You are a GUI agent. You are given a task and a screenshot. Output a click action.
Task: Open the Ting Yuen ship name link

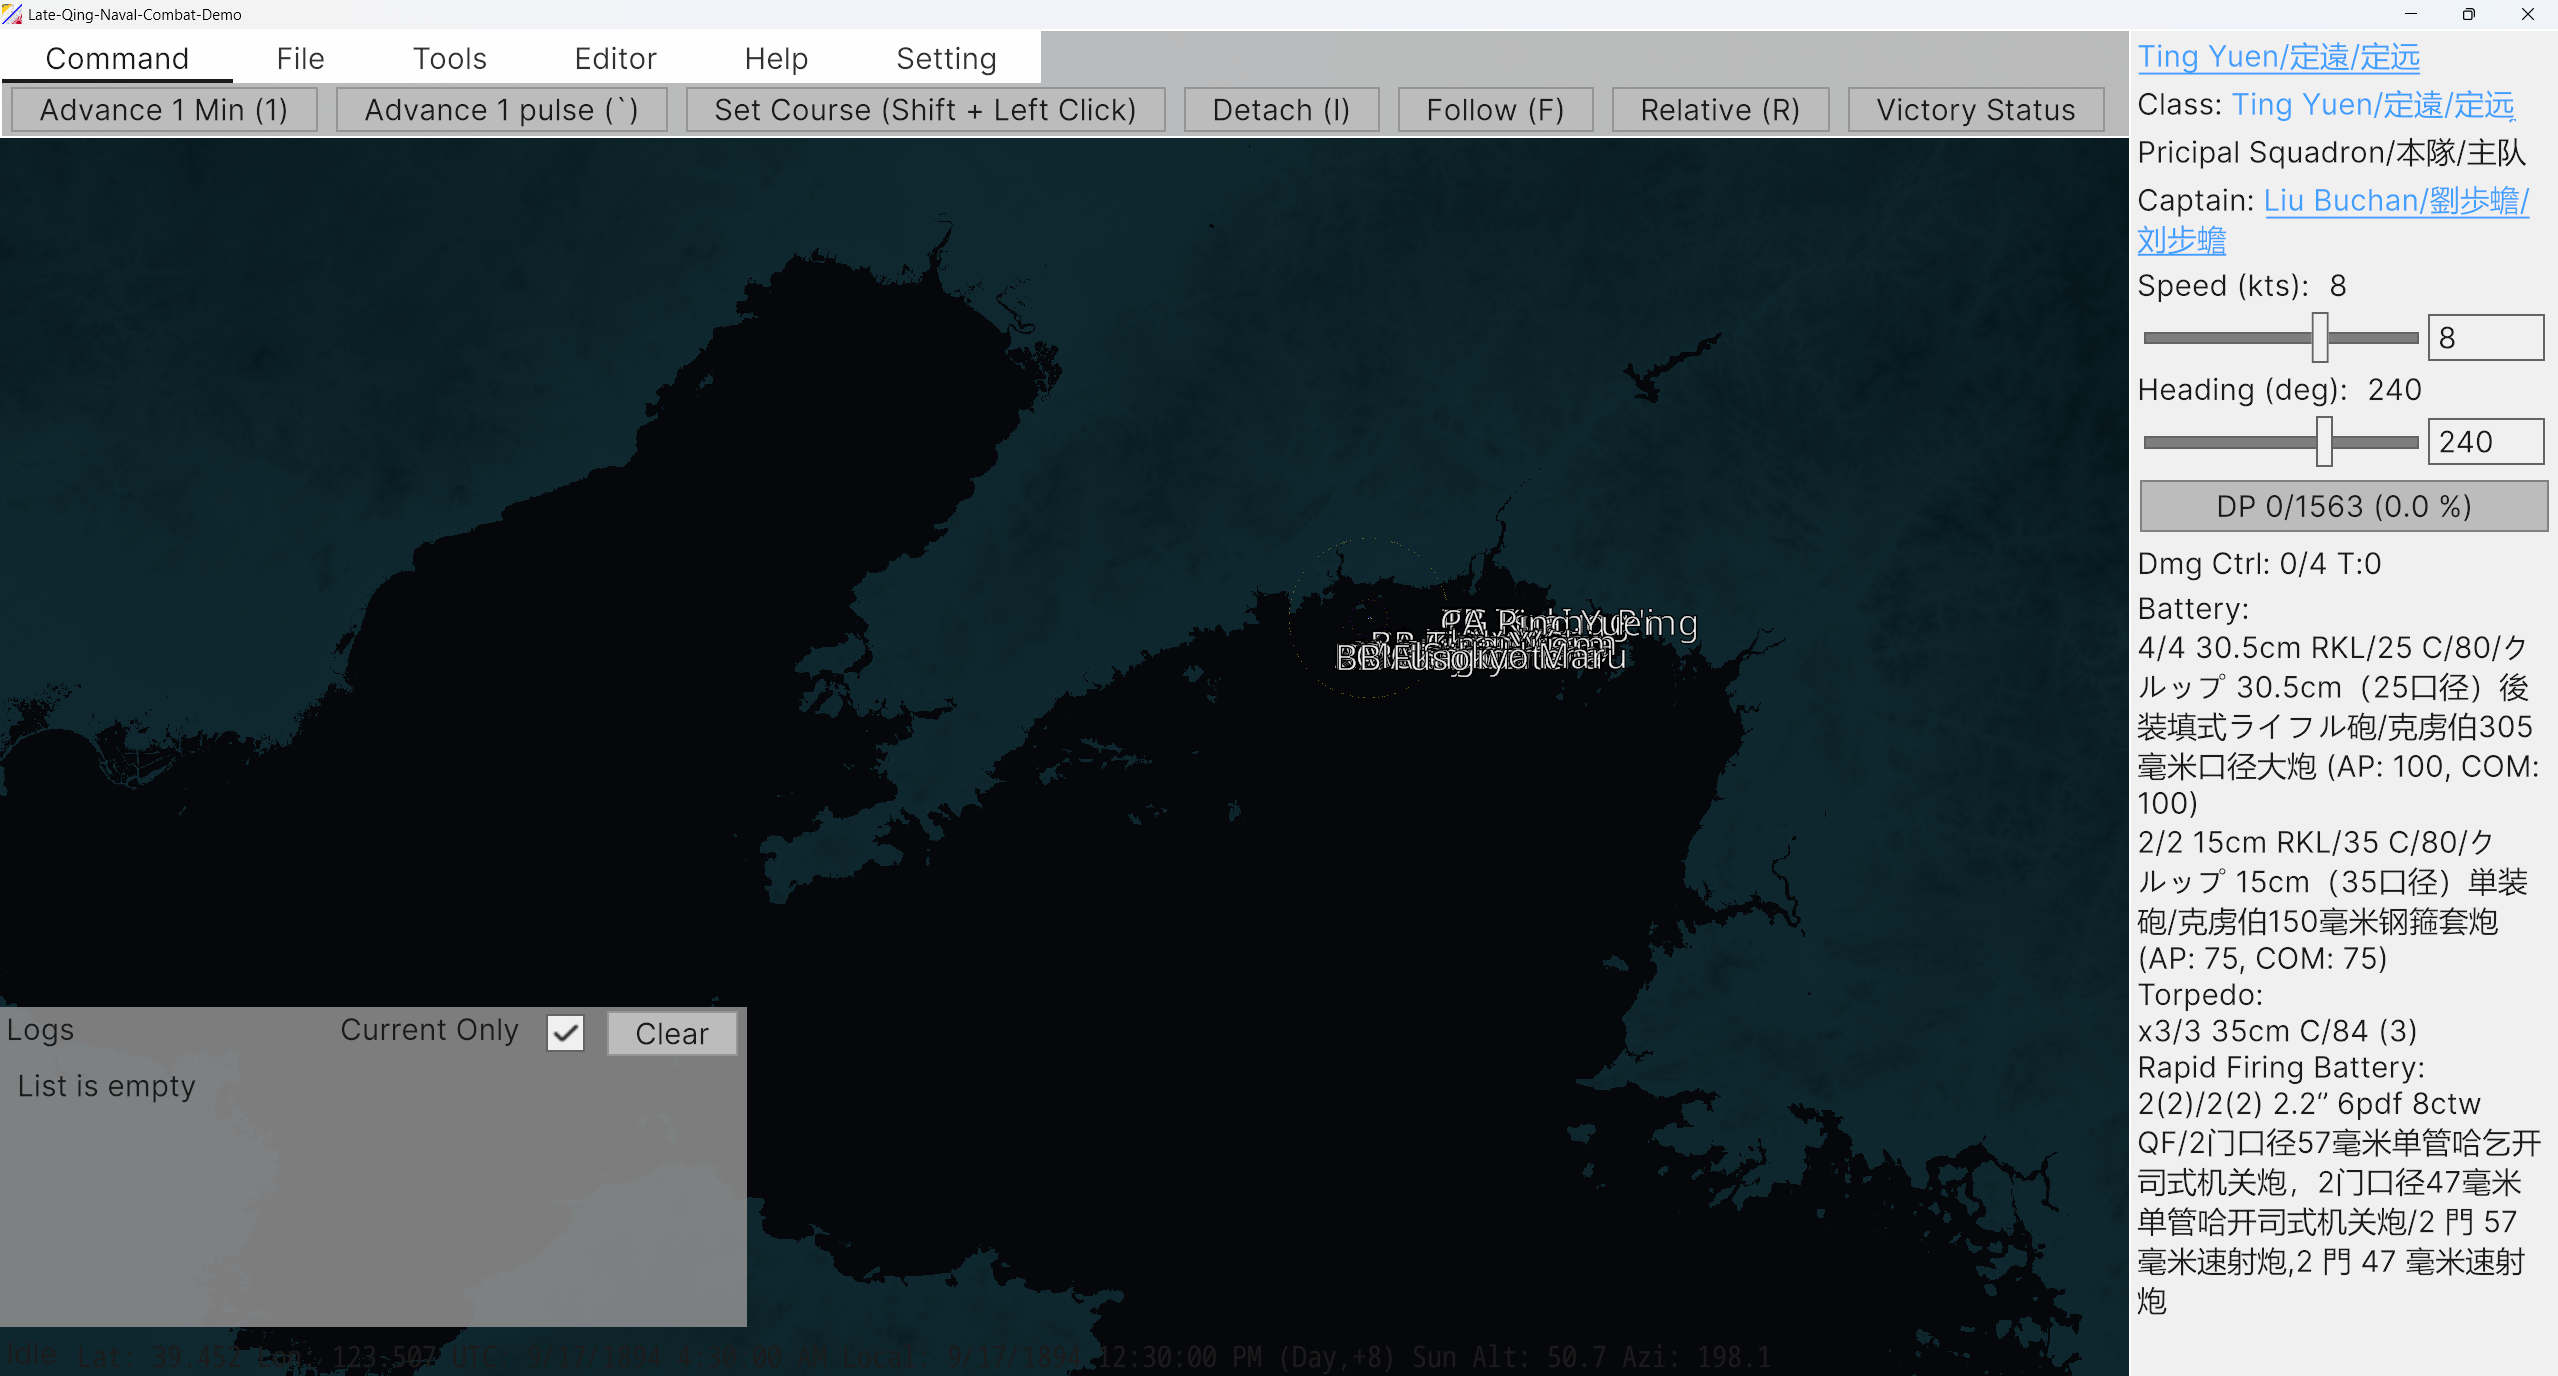pyautogui.click(x=2279, y=57)
